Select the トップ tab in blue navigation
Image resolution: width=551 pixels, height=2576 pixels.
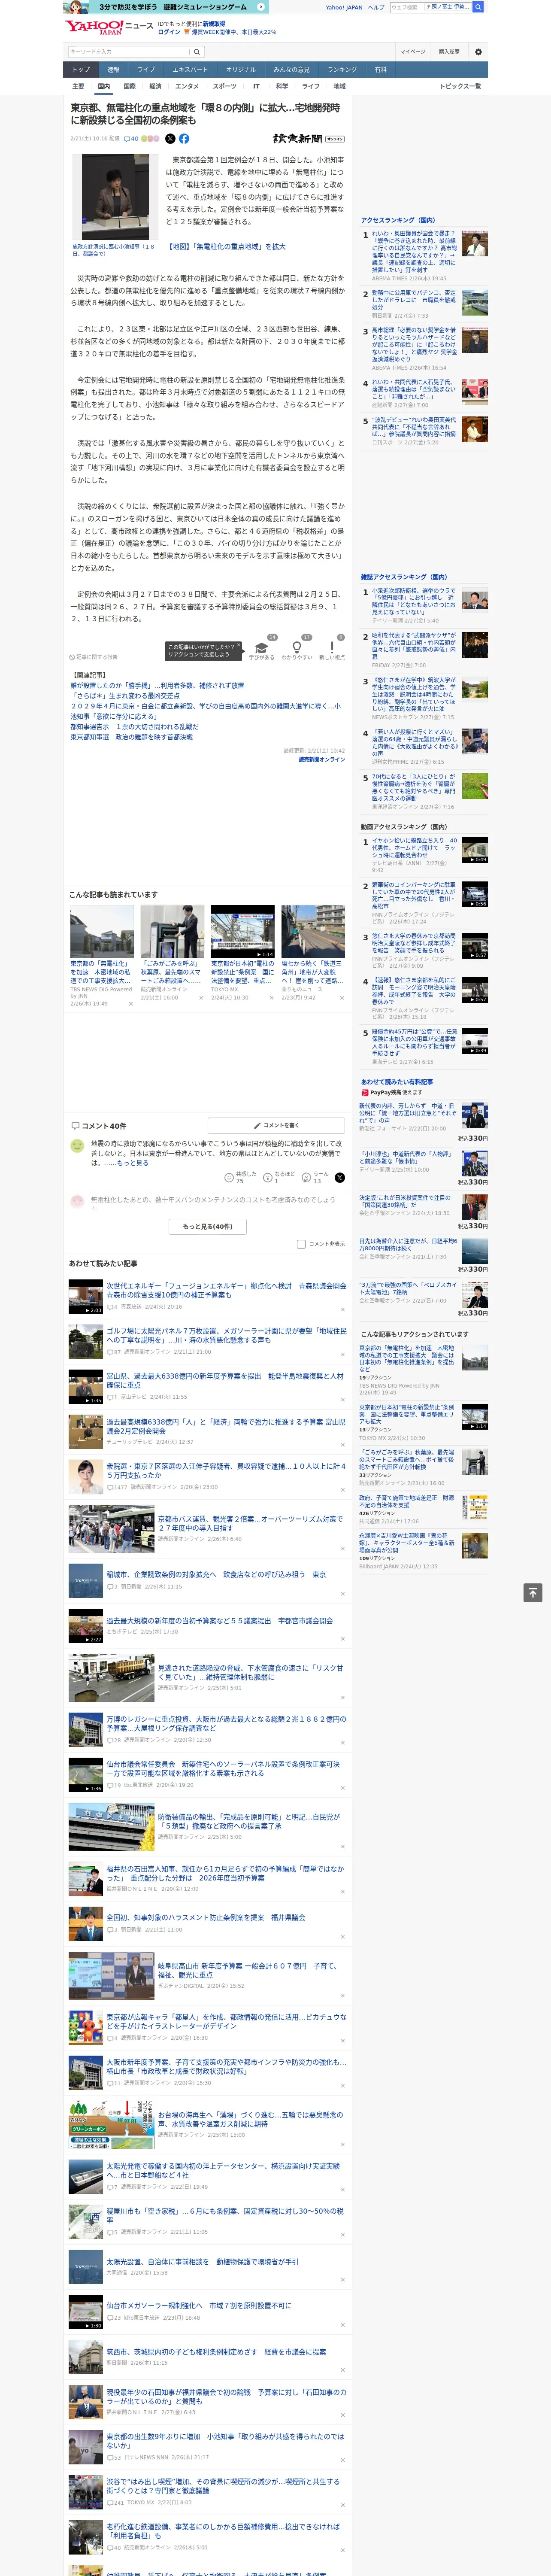(x=81, y=70)
